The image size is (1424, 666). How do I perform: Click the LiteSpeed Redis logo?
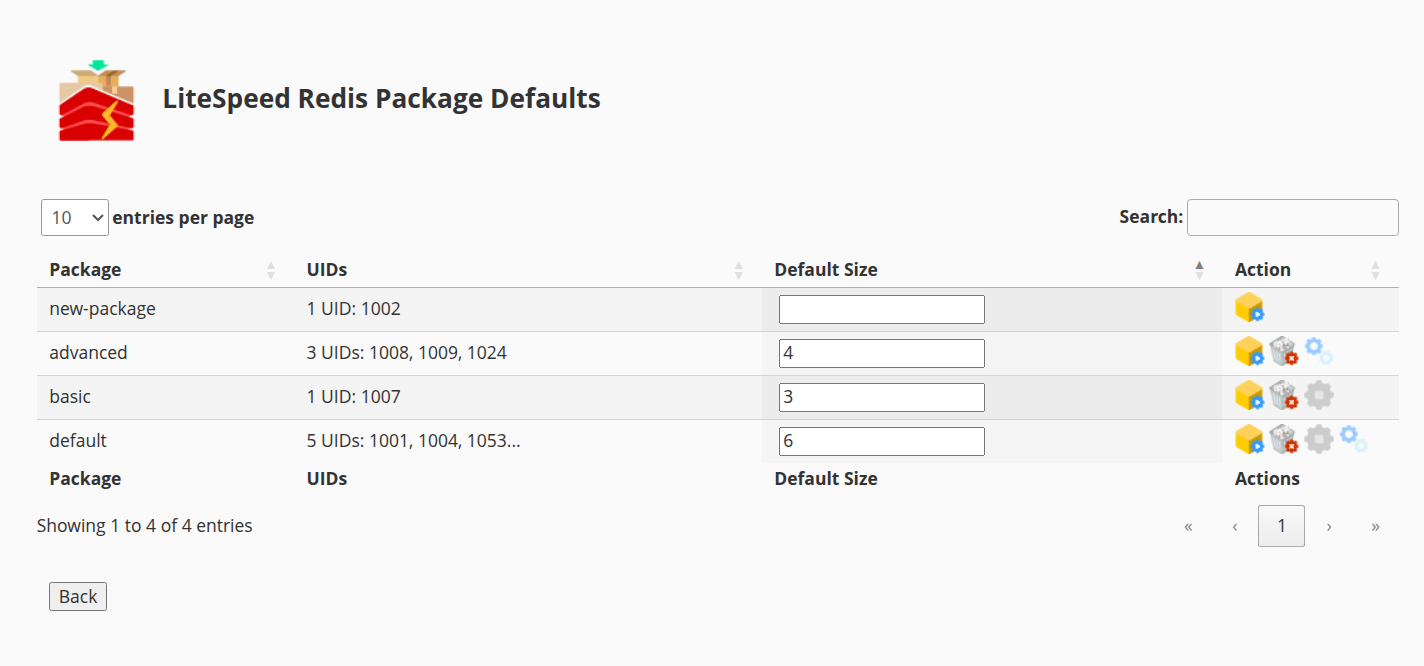[x=95, y=99]
